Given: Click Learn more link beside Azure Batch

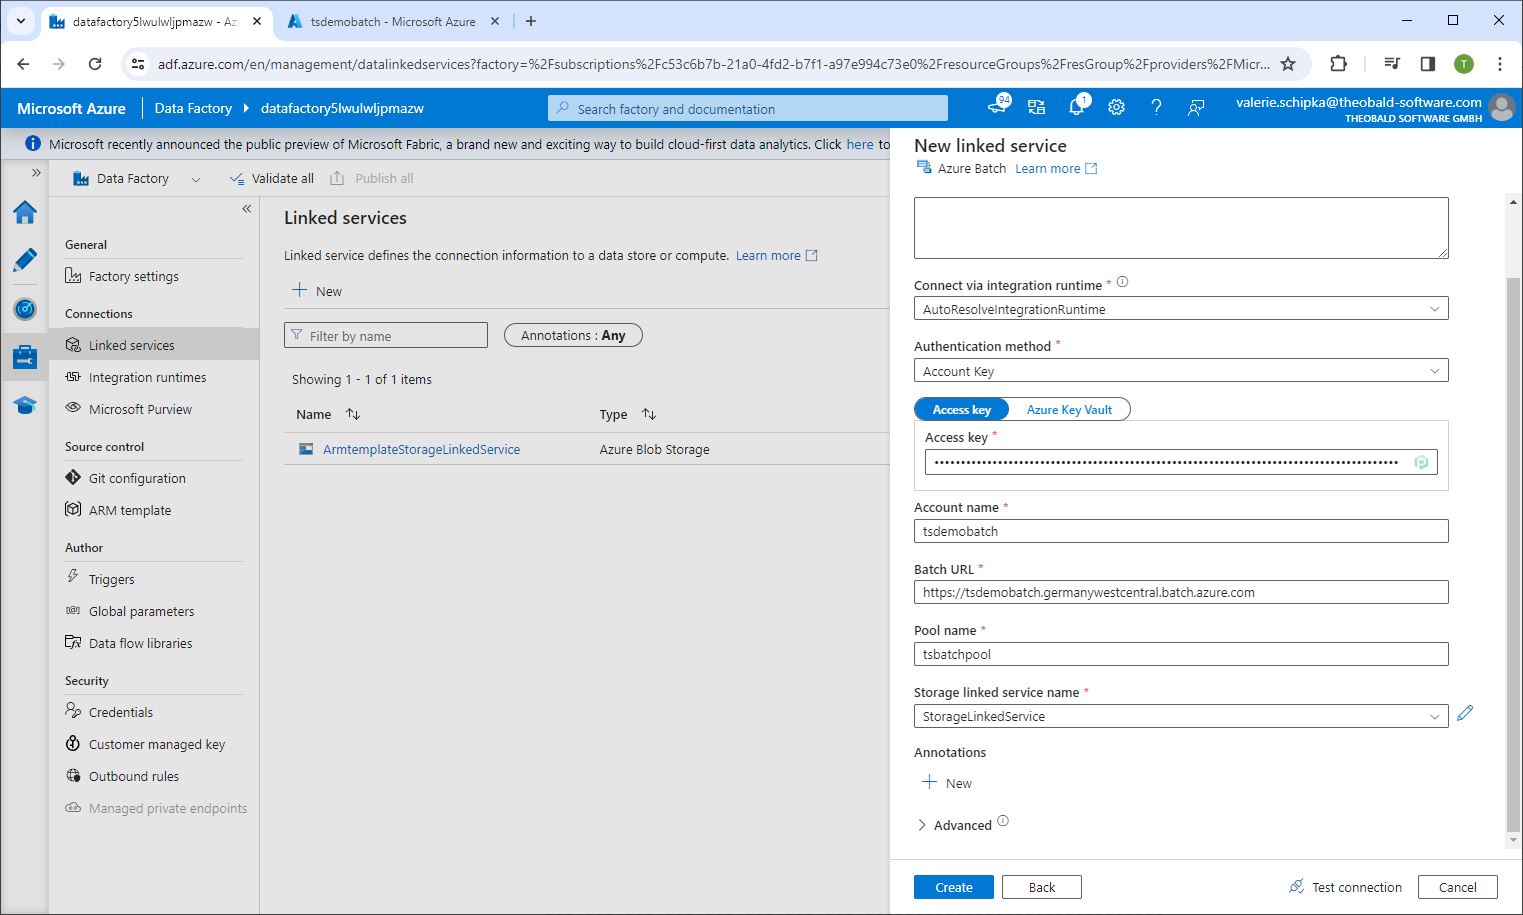Looking at the screenshot, I should pyautogui.click(x=1056, y=168).
